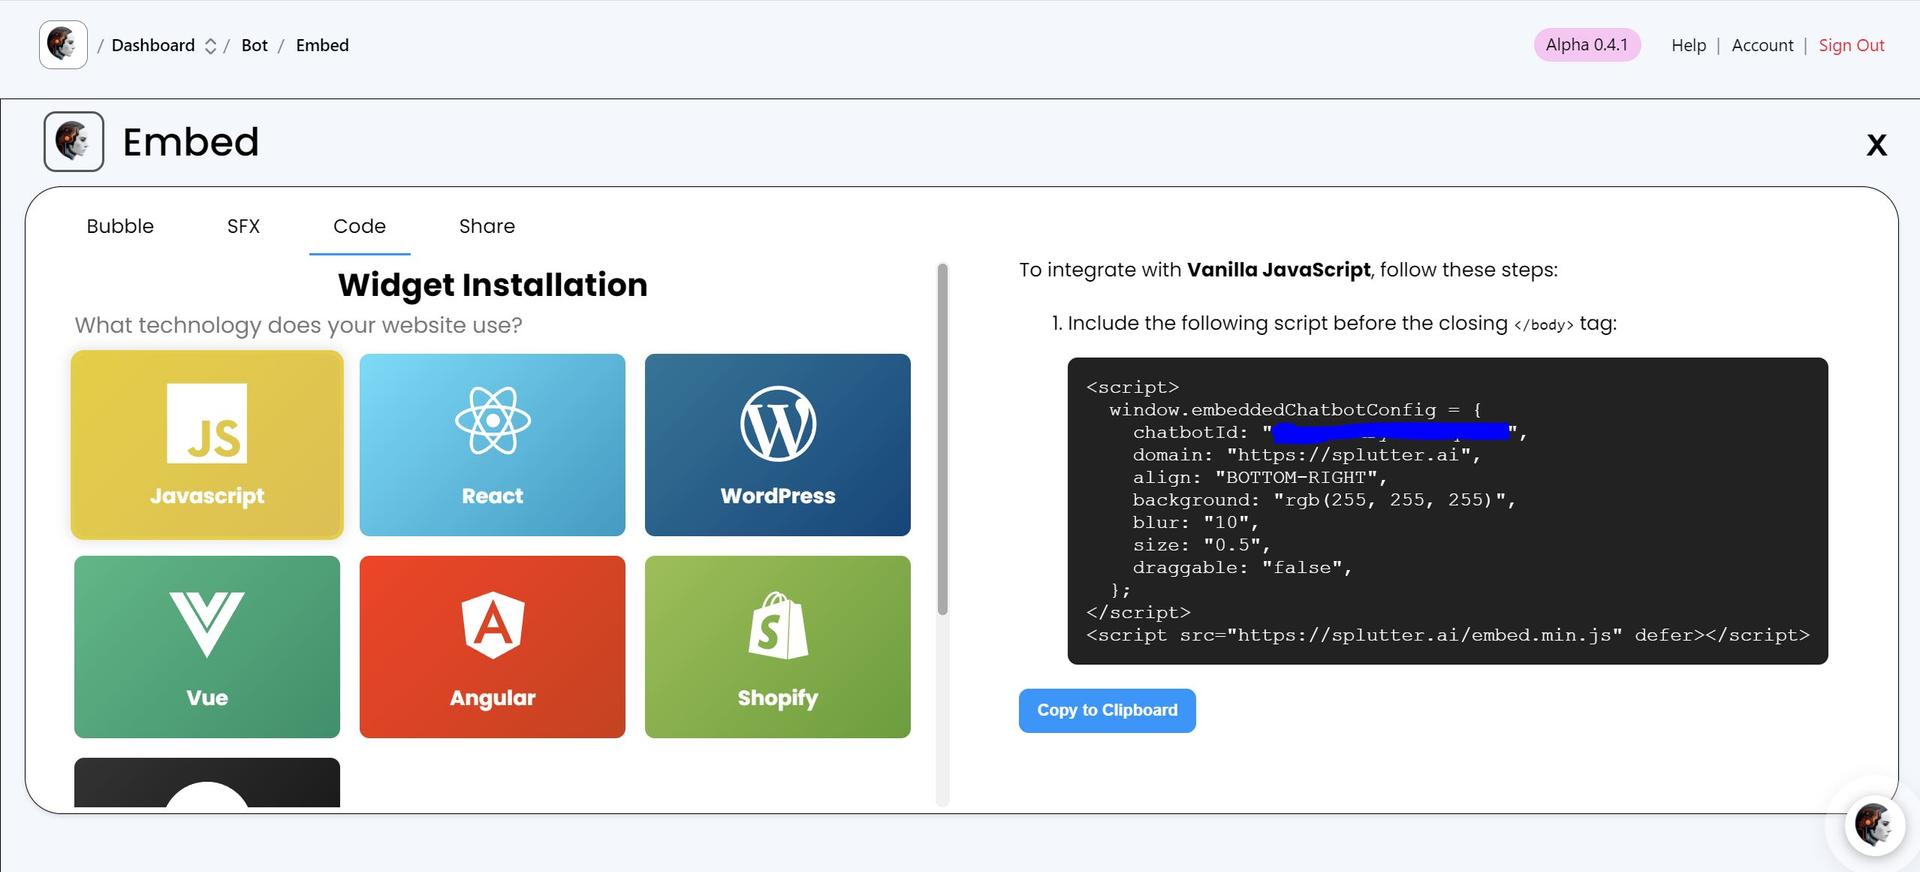Click the 'Widget Installation' heading
This screenshot has height=872, width=1920.
[x=492, y=285]
